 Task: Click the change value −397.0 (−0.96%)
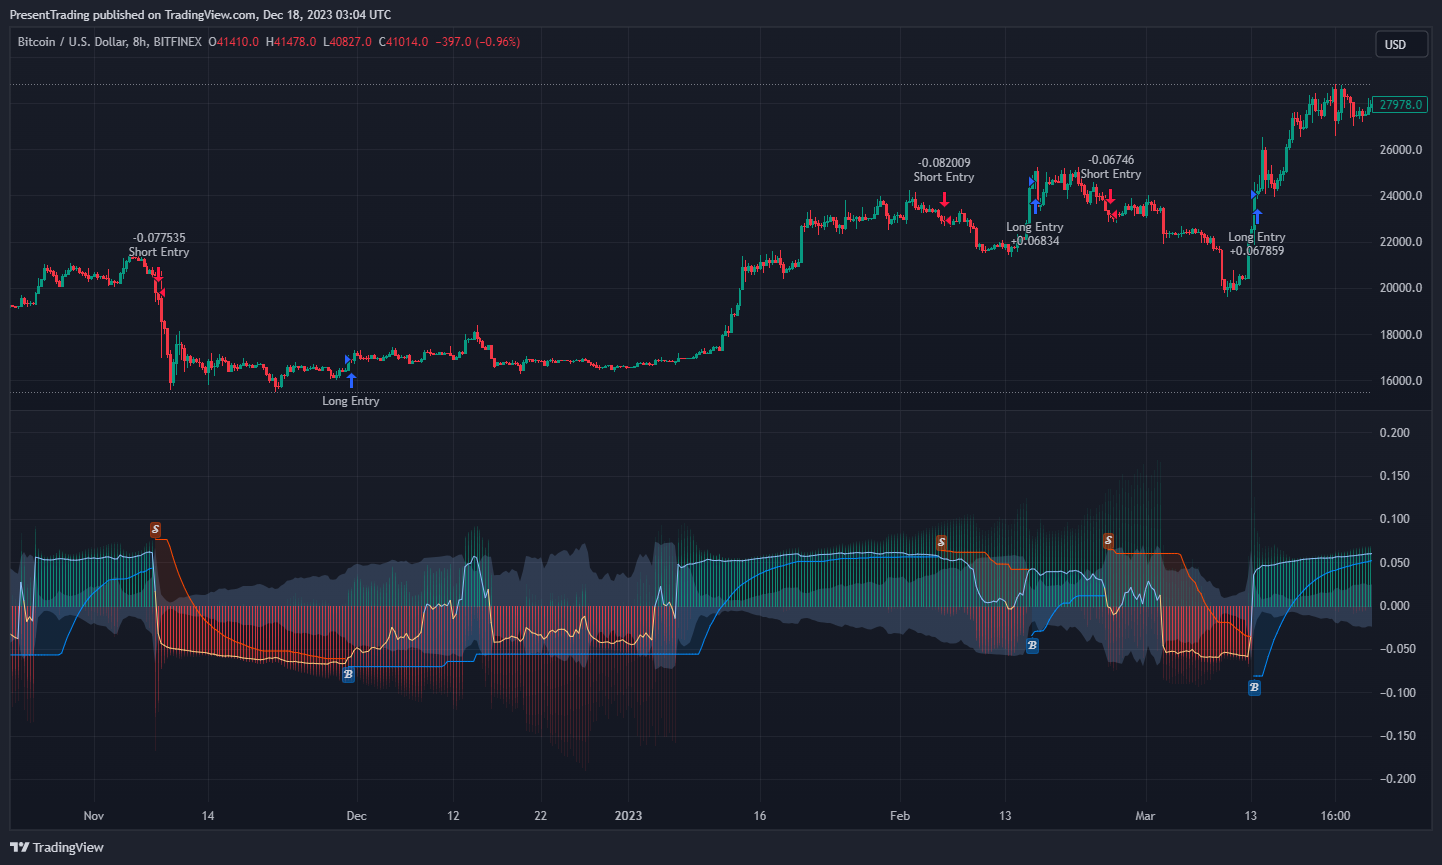[x=477, y=42]
